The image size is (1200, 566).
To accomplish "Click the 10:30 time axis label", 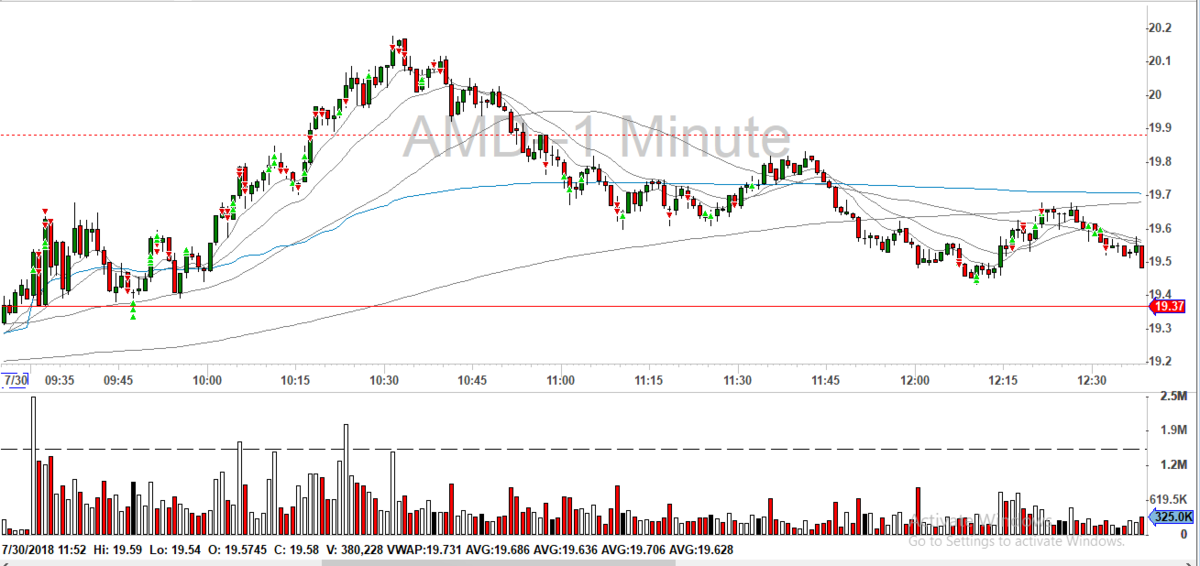I will tap(384, 380).
